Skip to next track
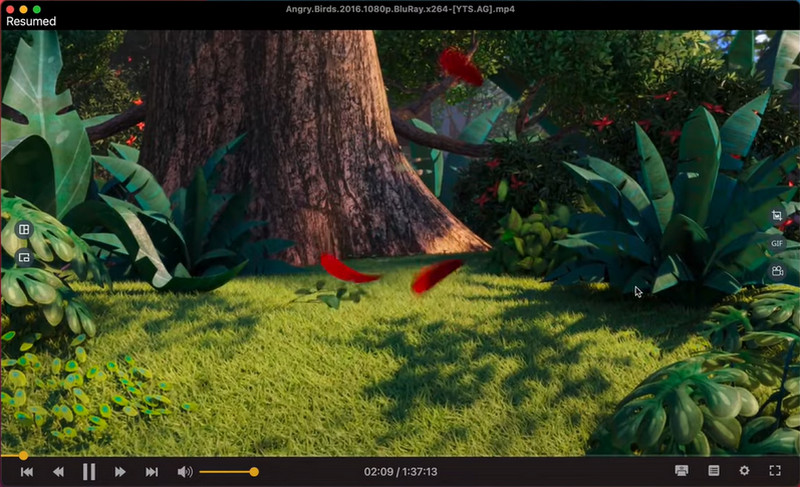Image resolution: width=800 pixels, height=487 pixels. point(152,472)
